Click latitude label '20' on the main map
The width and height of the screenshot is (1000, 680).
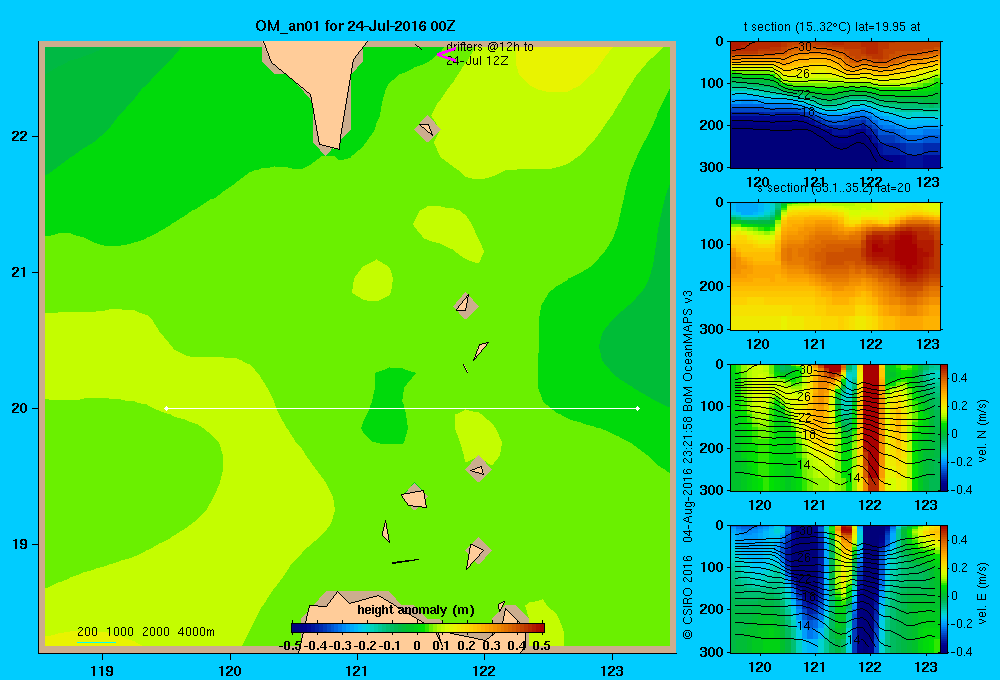coord(20,408)
